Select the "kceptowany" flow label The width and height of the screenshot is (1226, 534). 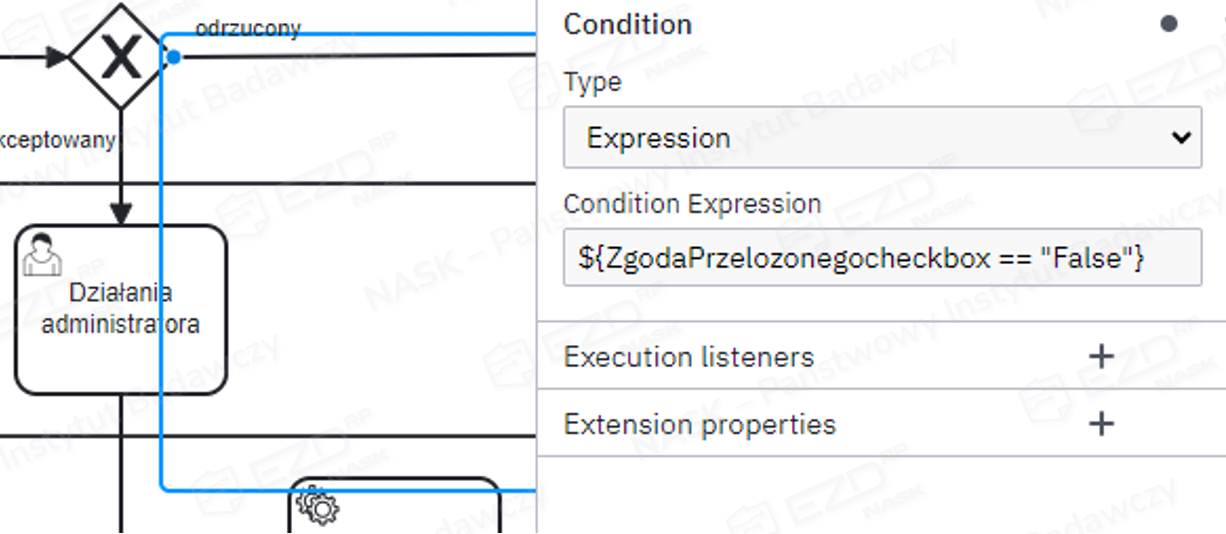tap(58, 140)
